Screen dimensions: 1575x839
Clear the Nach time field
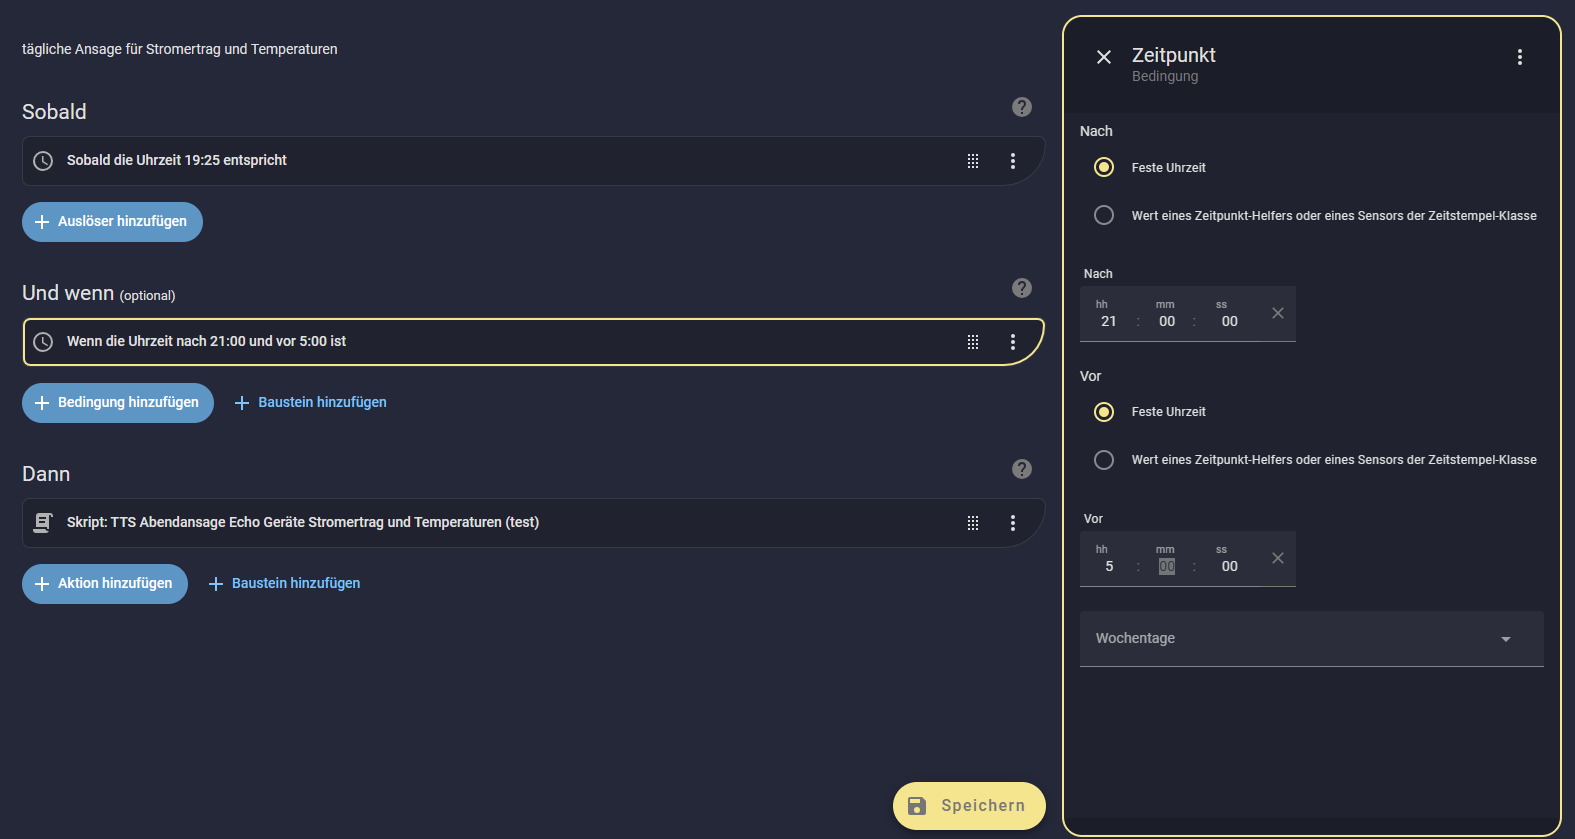click(1277, 313)
